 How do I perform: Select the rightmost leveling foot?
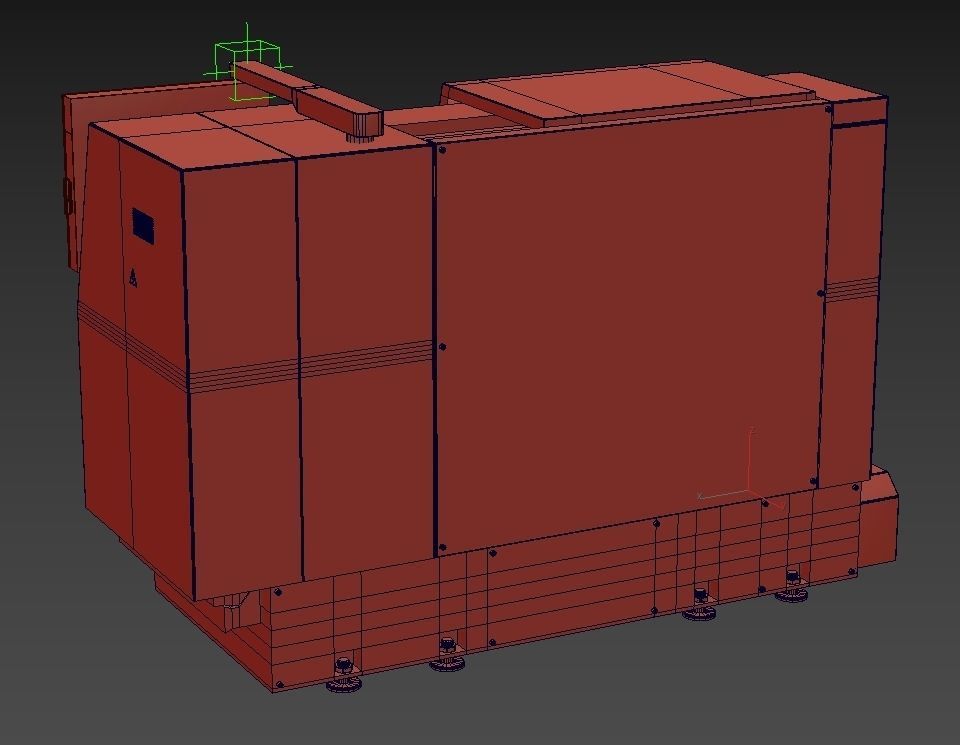click(x=792, y=586)
